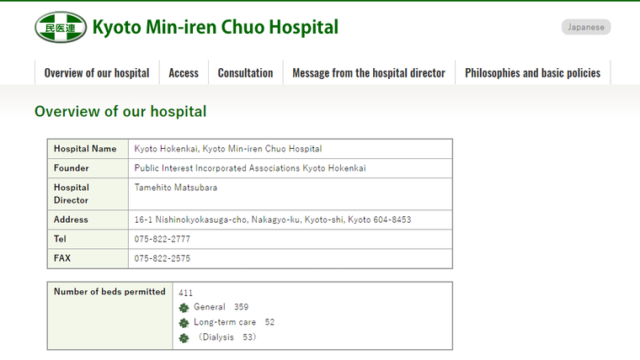Click the address text in Nakagyo-ku
The image size is (640, 360).
273,220
